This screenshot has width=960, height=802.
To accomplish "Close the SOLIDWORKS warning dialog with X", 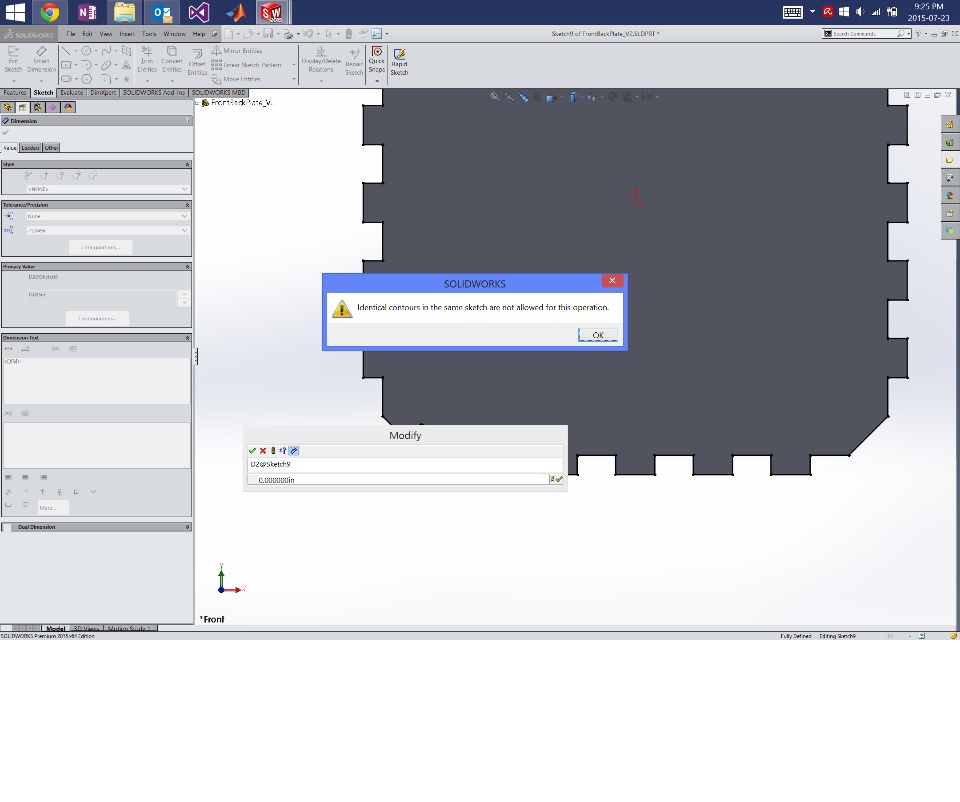I will [x=612, y=280].
